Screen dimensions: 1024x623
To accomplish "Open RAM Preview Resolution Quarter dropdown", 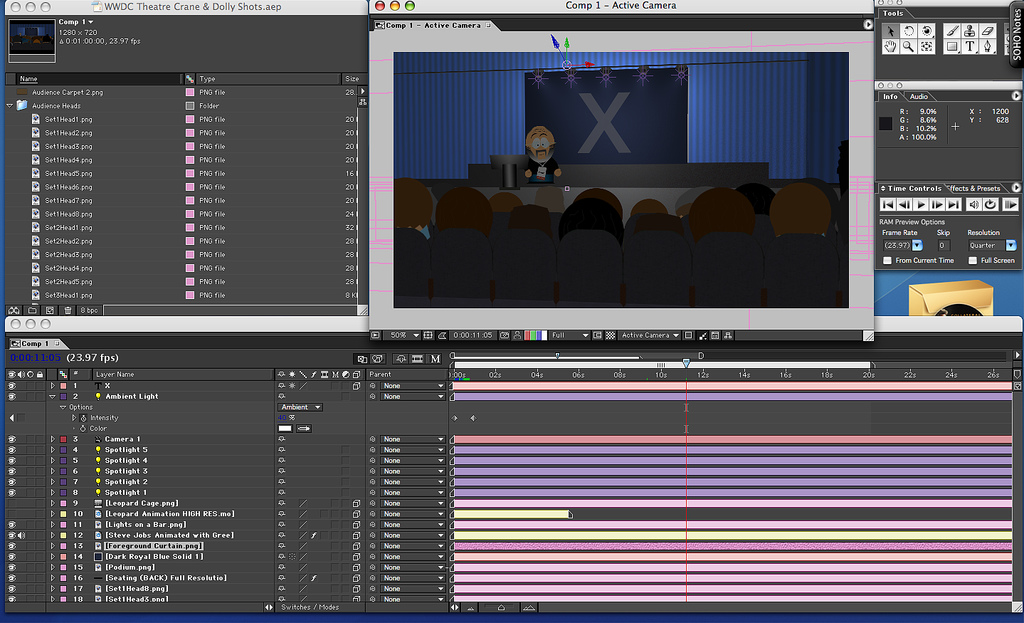I will (991, 246).
